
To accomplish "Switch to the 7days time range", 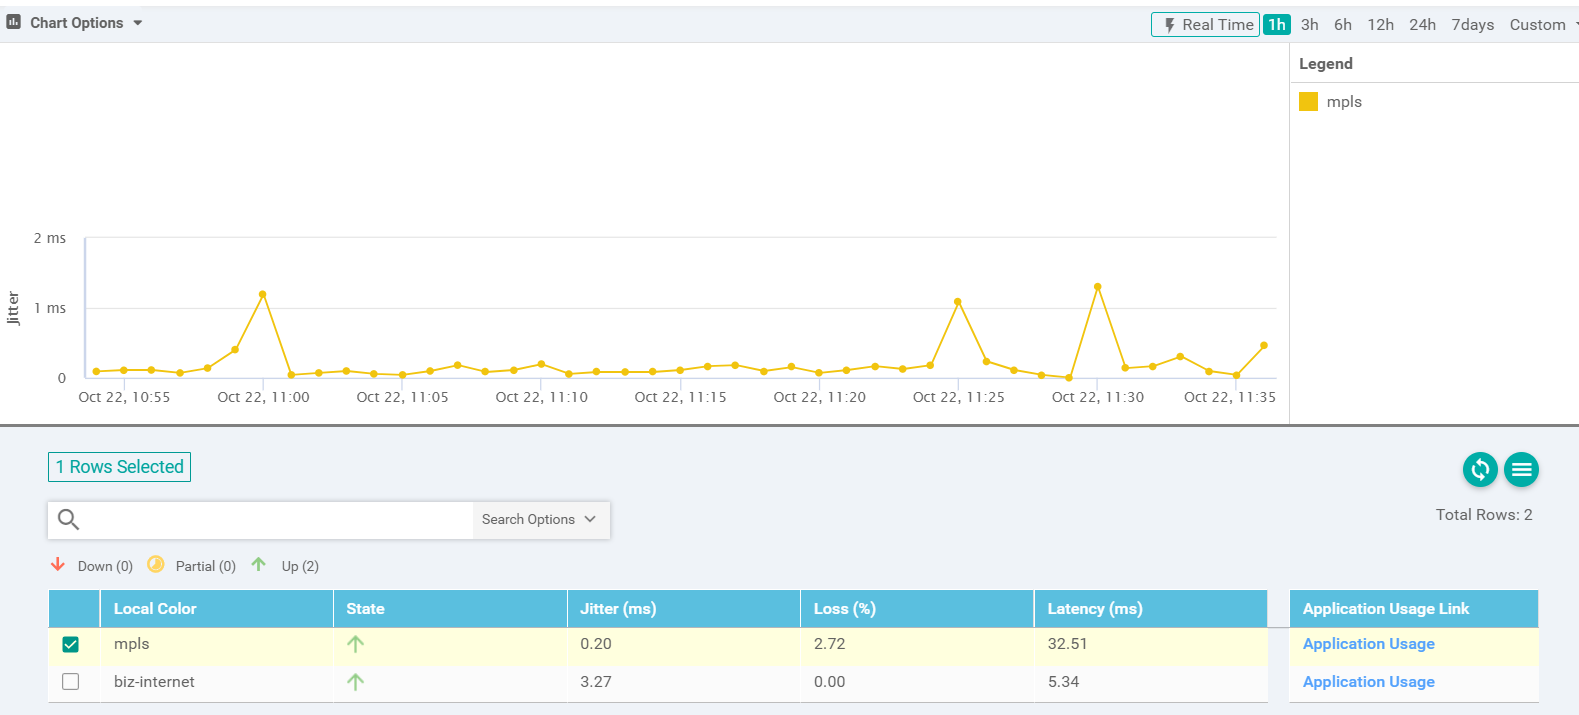I will (x=1472, y=25).
